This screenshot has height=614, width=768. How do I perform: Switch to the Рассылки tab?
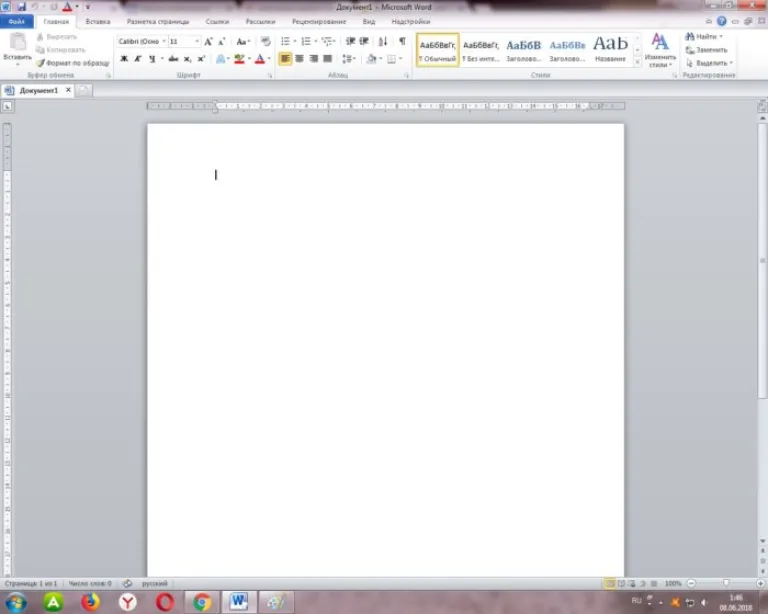coord(260,22)
